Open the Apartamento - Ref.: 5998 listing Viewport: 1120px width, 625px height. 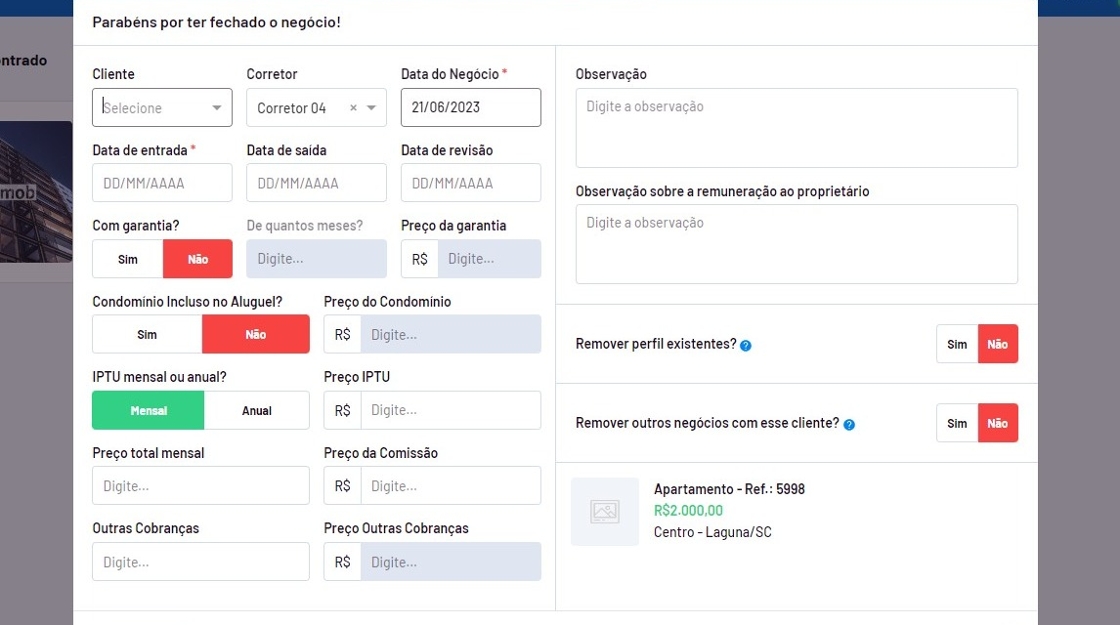point(729,489)
